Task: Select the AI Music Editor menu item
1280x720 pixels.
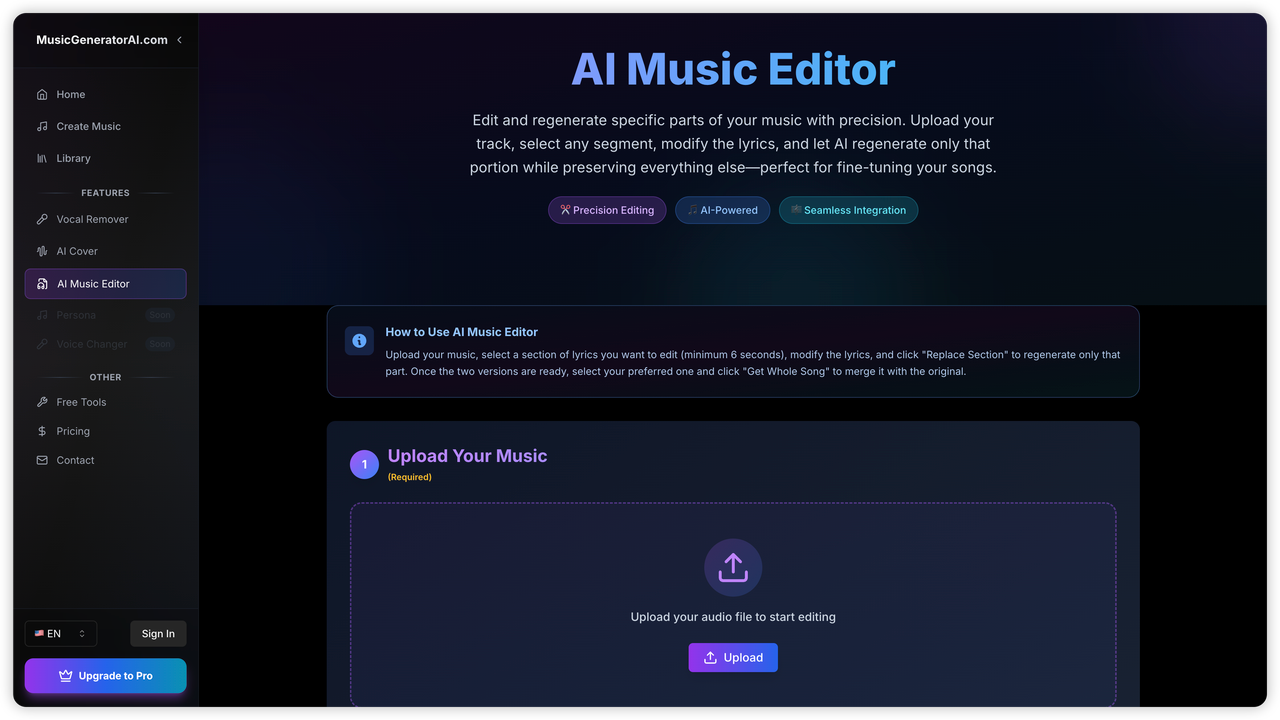Action: coord(106,284)
